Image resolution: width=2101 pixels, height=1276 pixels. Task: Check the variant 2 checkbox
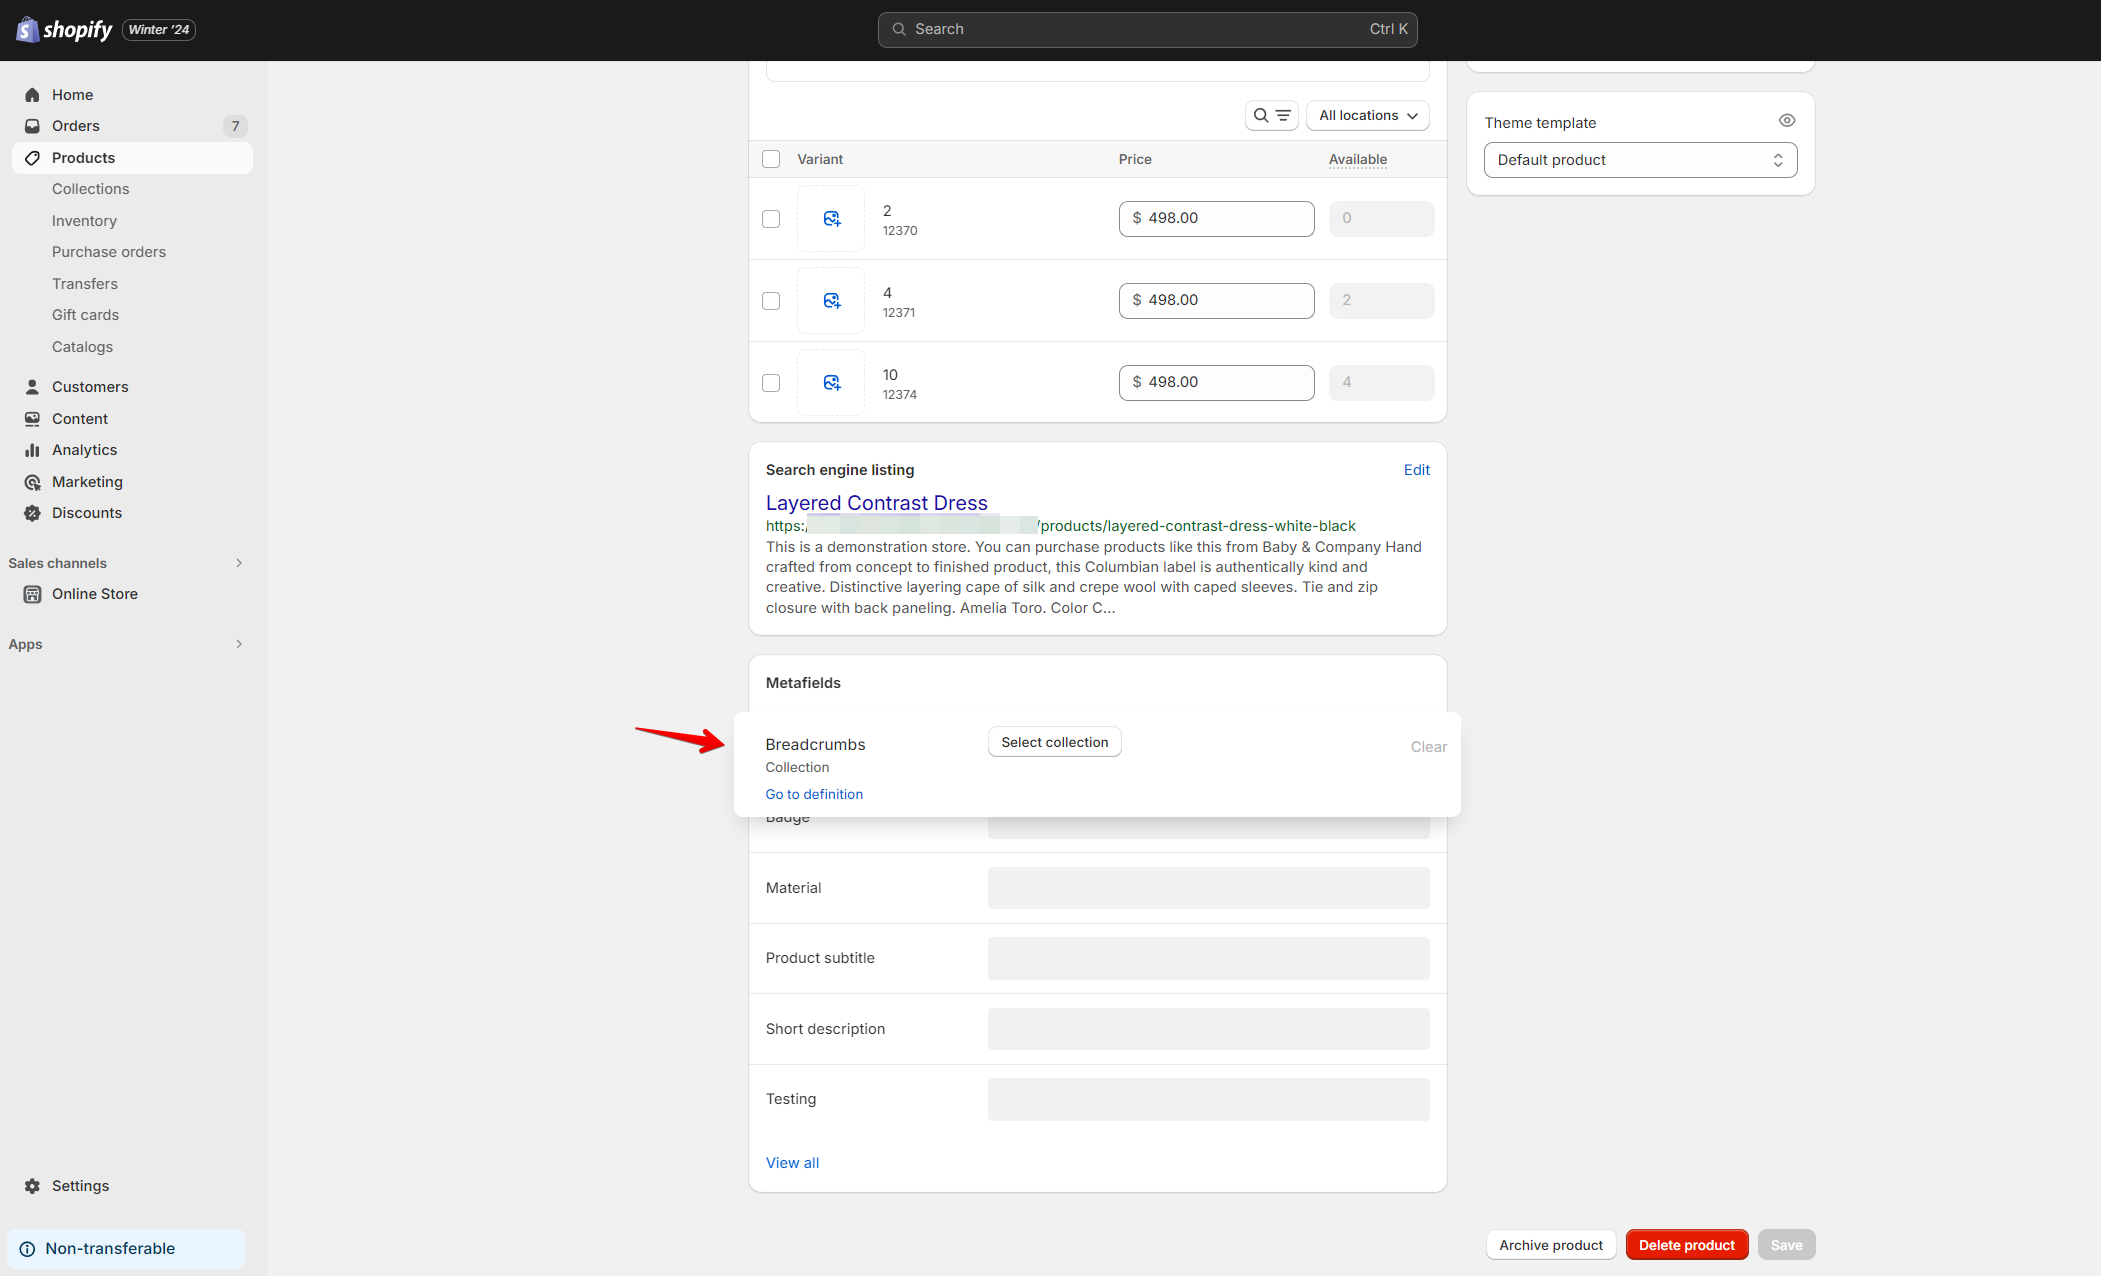click(x=771, y=219)
